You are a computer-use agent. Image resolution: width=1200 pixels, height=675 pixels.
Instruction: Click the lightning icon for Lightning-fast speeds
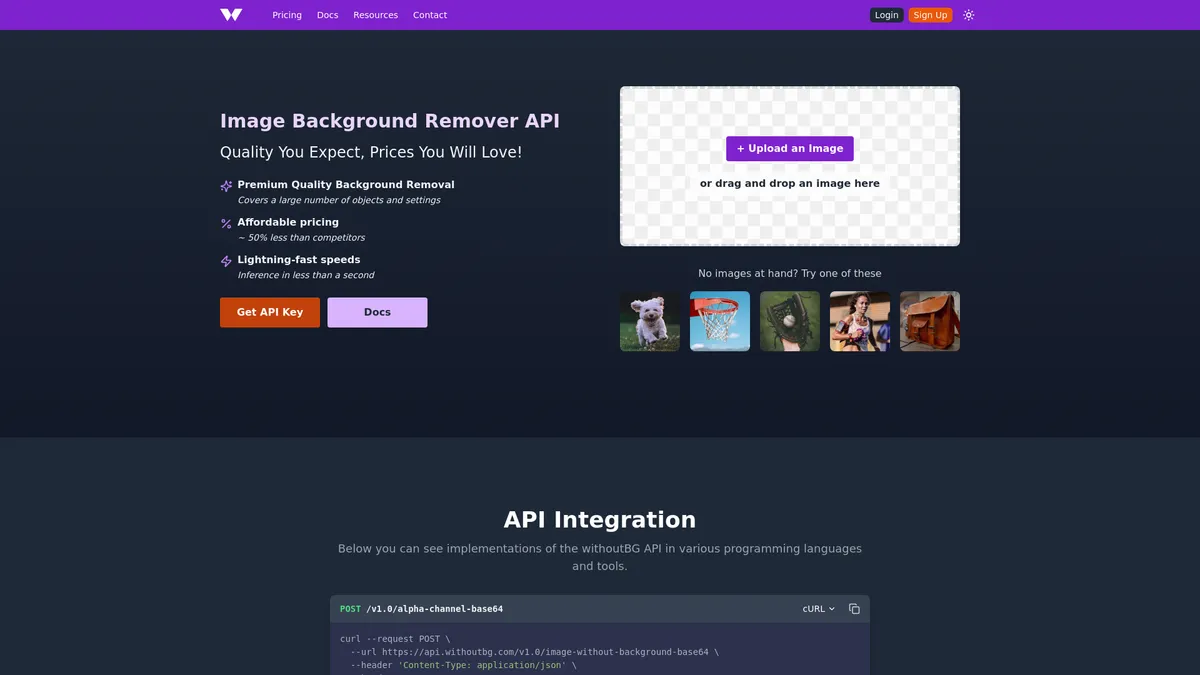225,261
